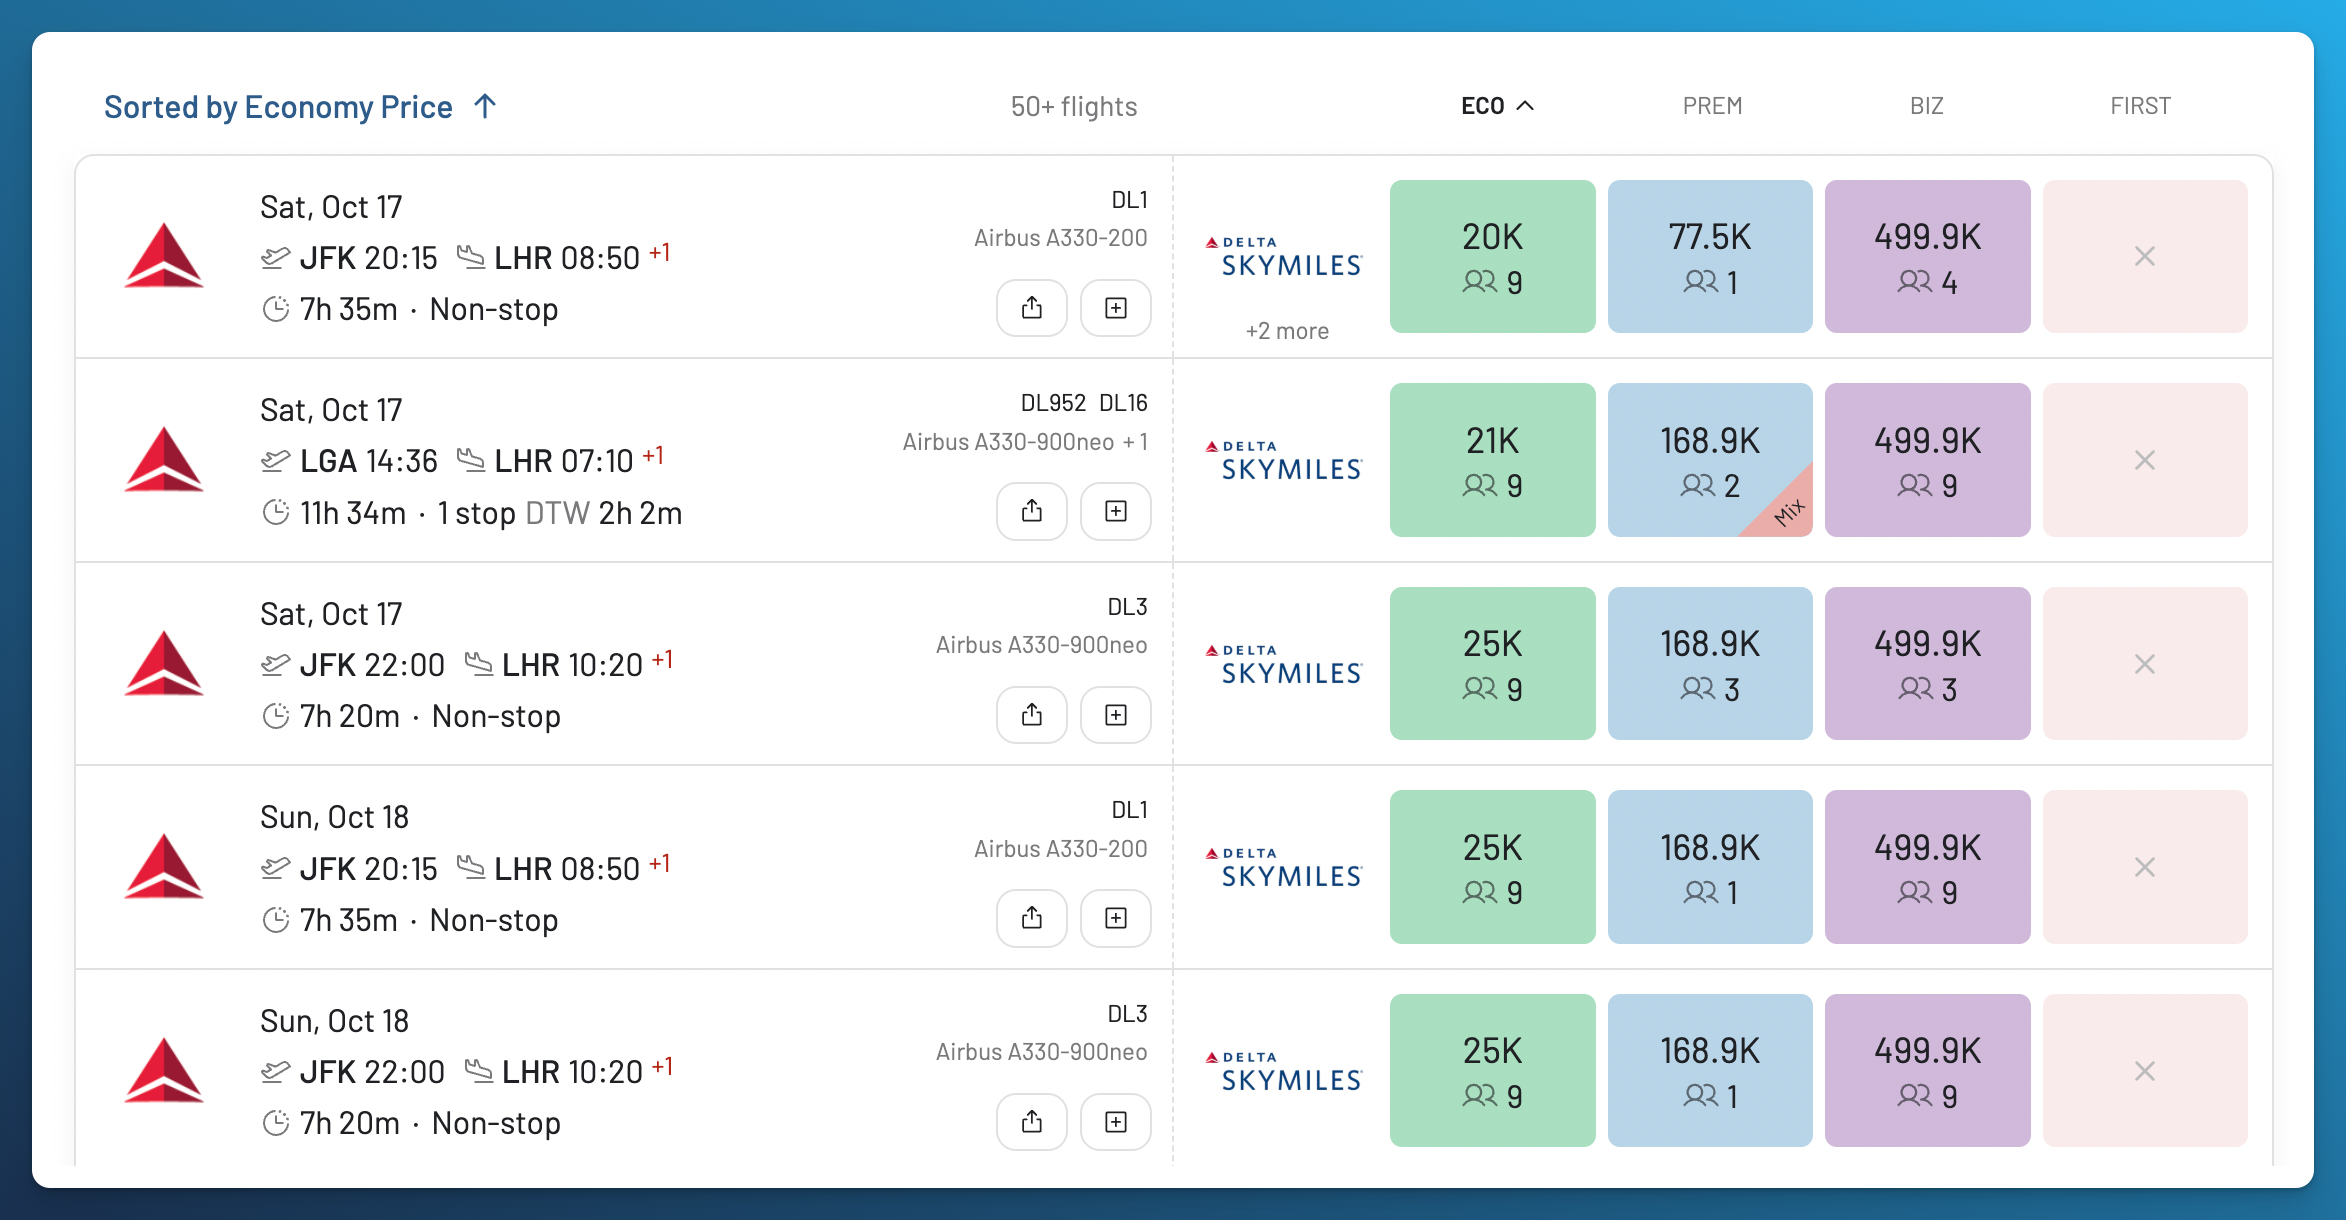The width and height of the screenshot is (2346, 1220).
Task: Select 499.9K business fare with 3 seats
Action: (1928, 664)
